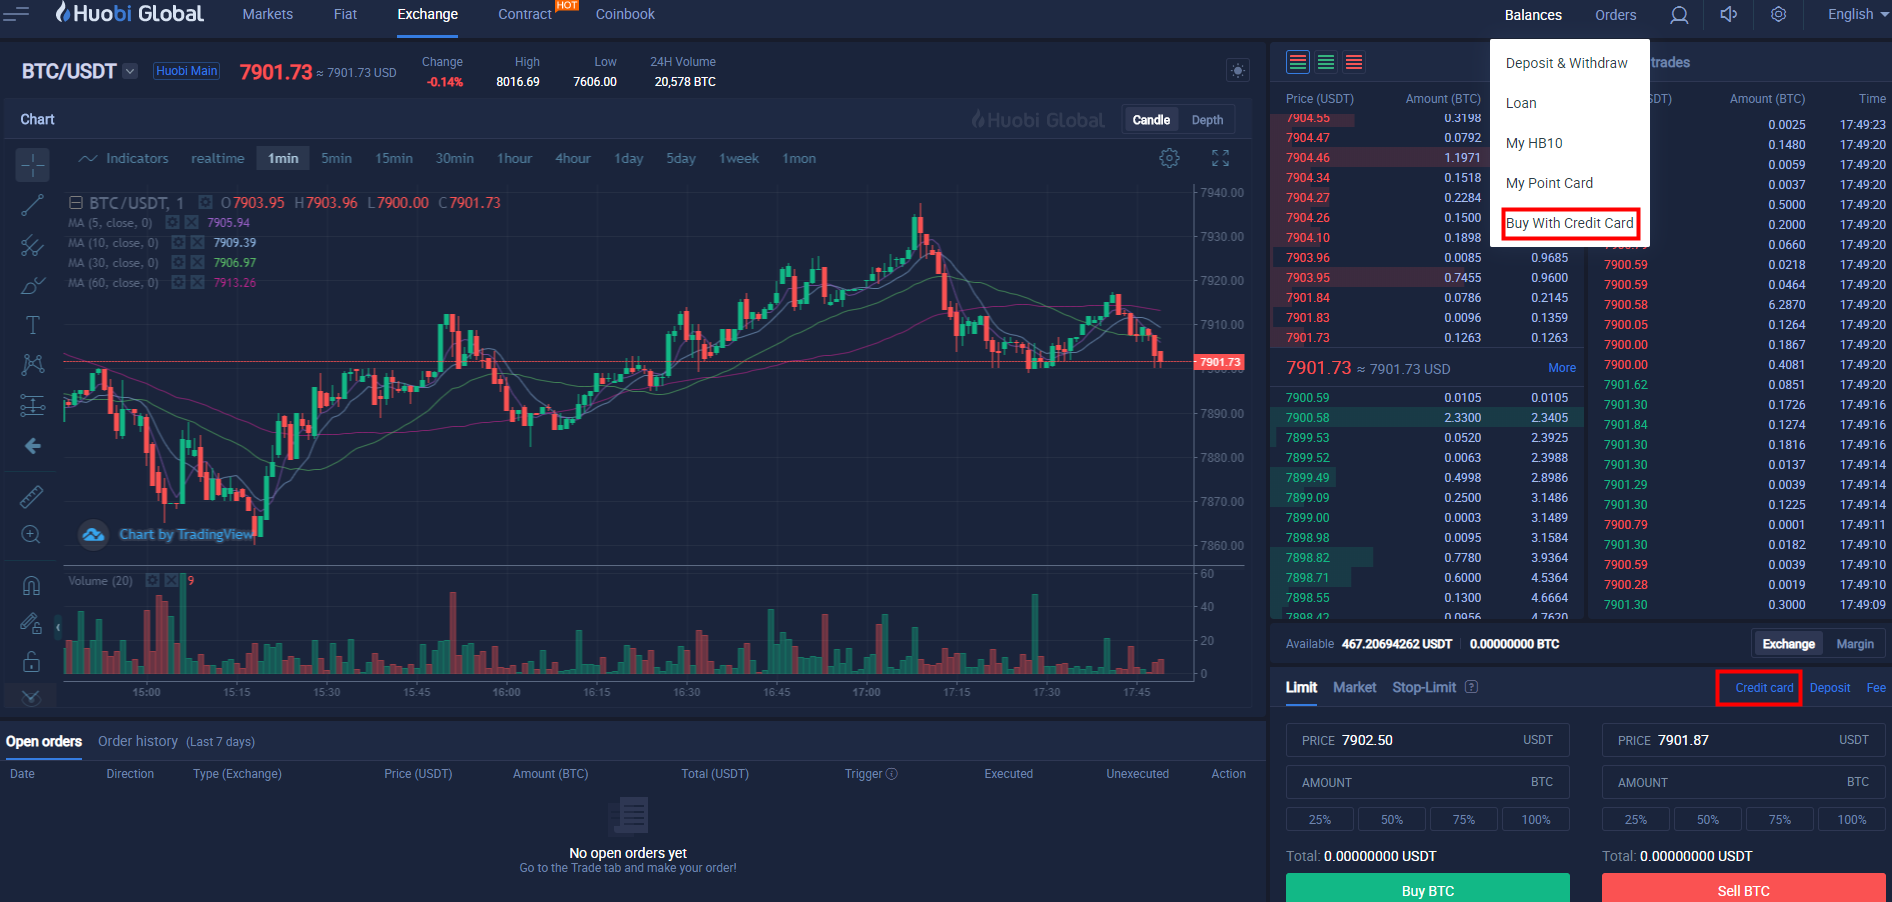The height and width of the screenshot is (902, 1892).
Task: Focus the buy PRICE input field
Action: coord(1428,740)
